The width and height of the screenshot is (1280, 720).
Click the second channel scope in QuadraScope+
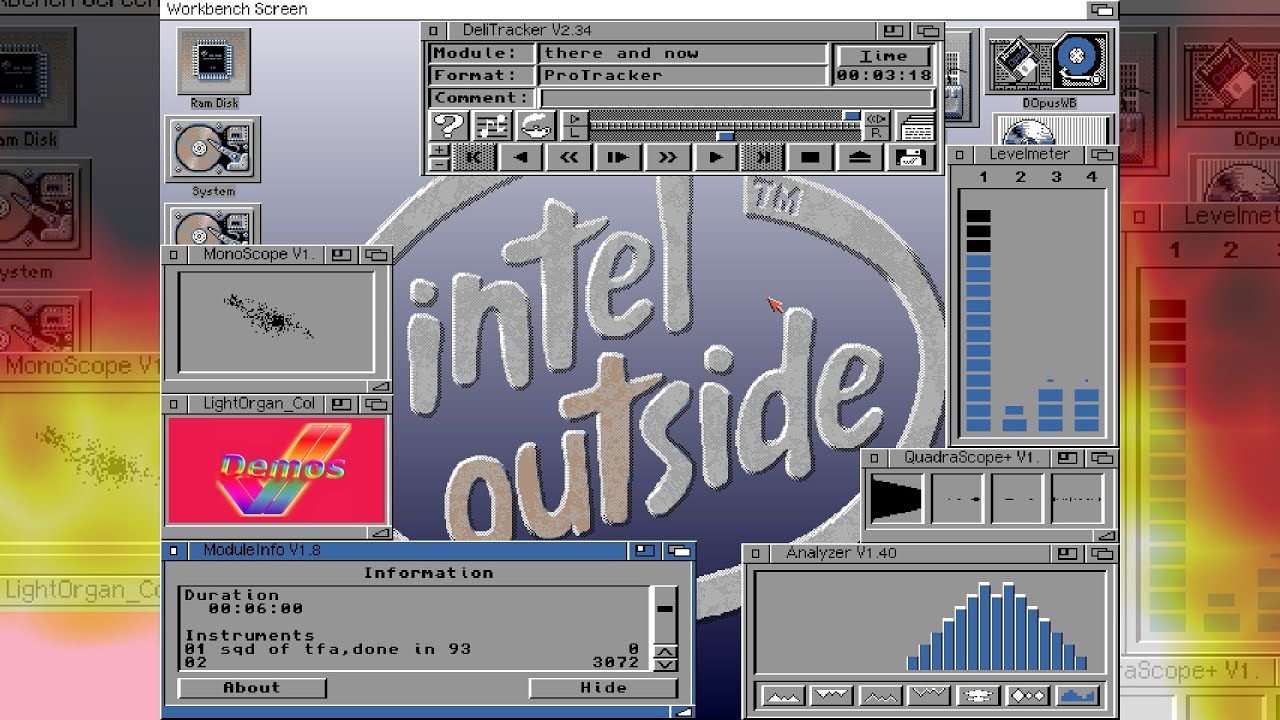957,497
